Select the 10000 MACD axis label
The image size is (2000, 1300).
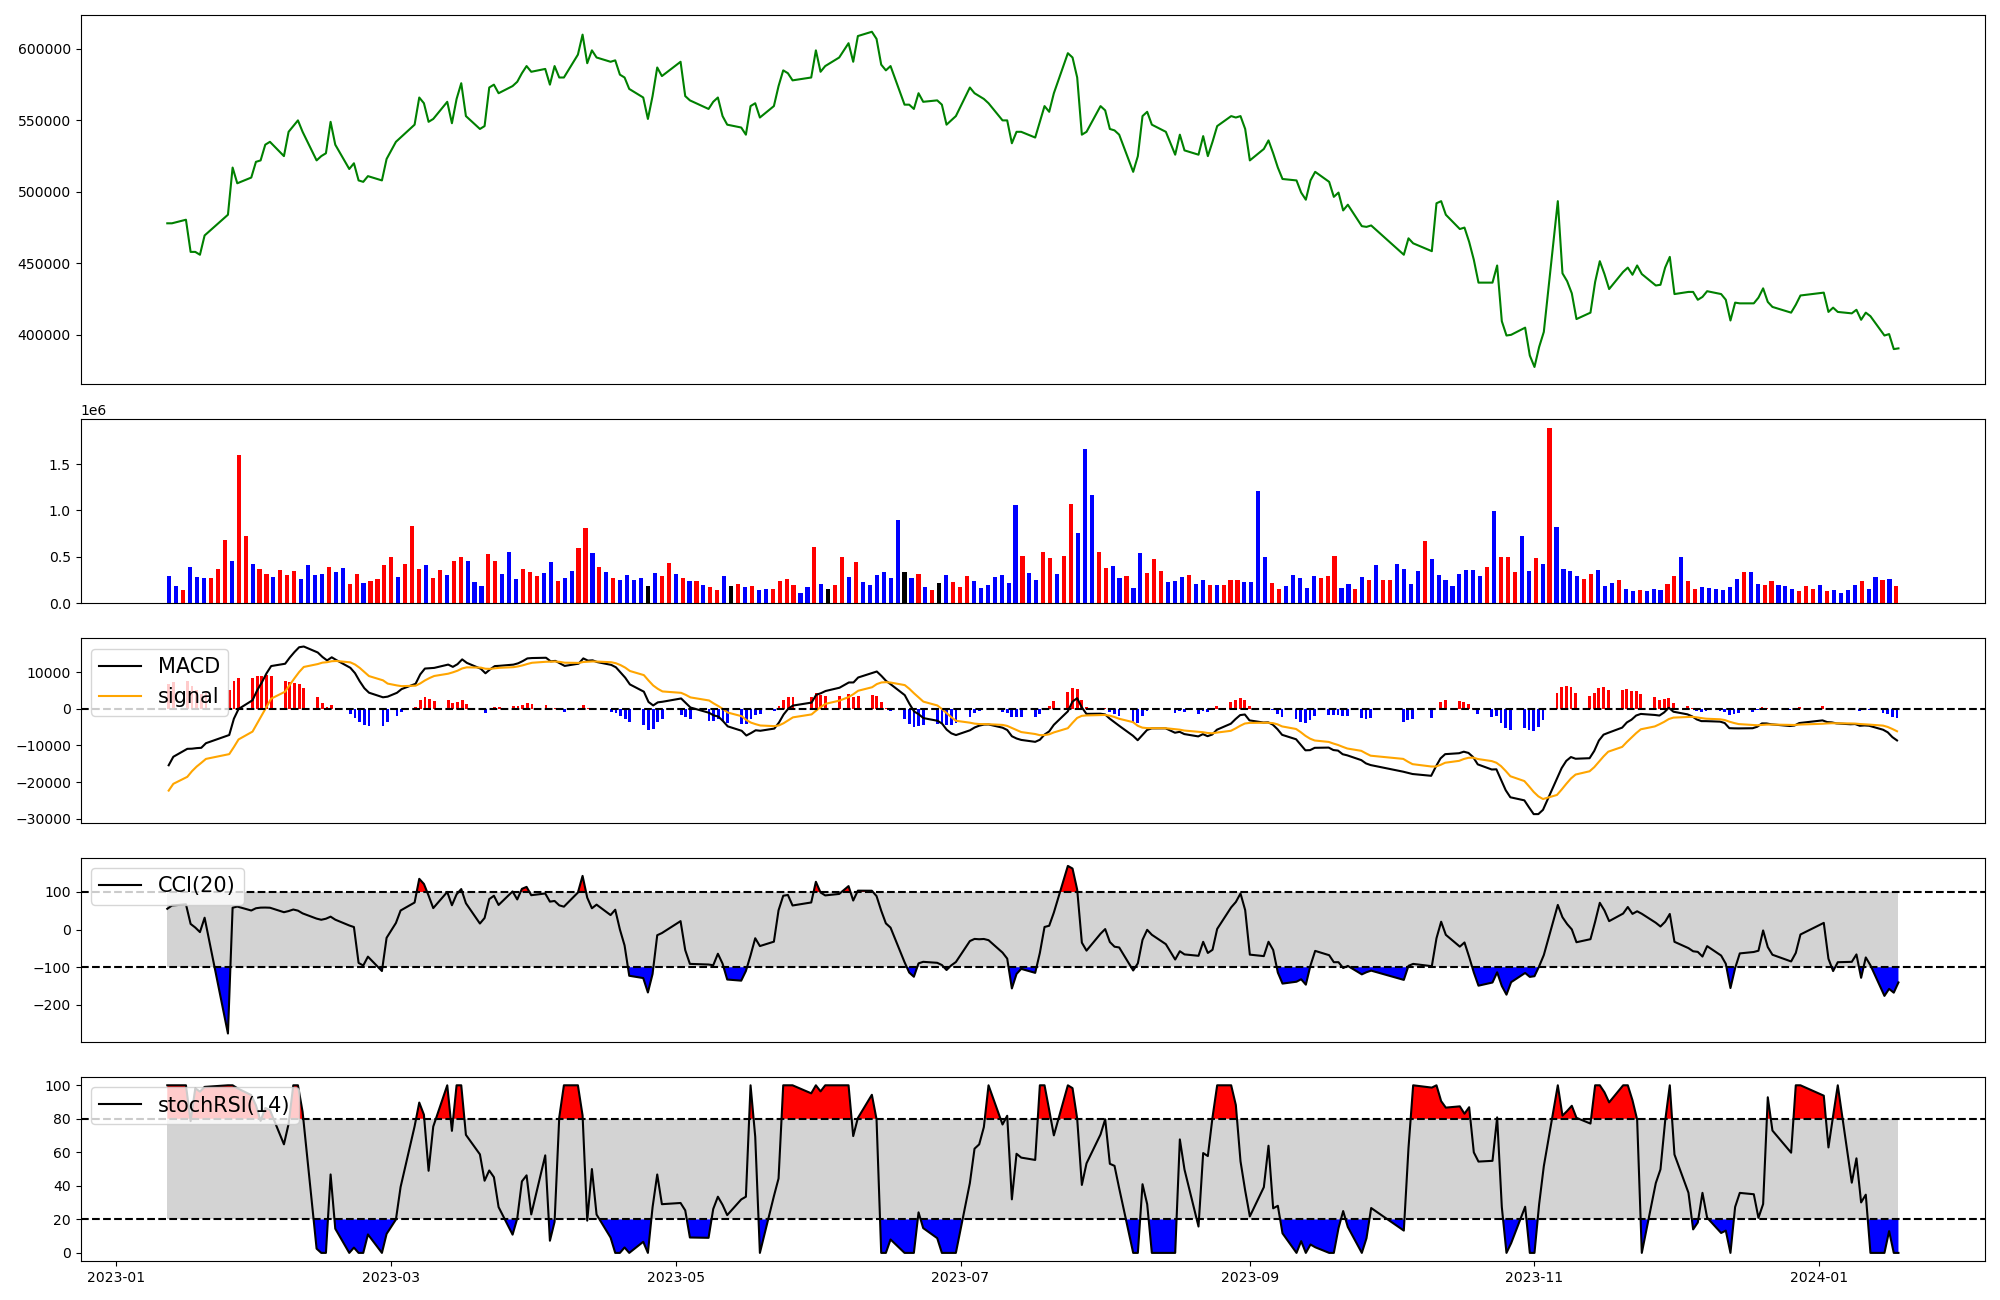pos(49,673)
